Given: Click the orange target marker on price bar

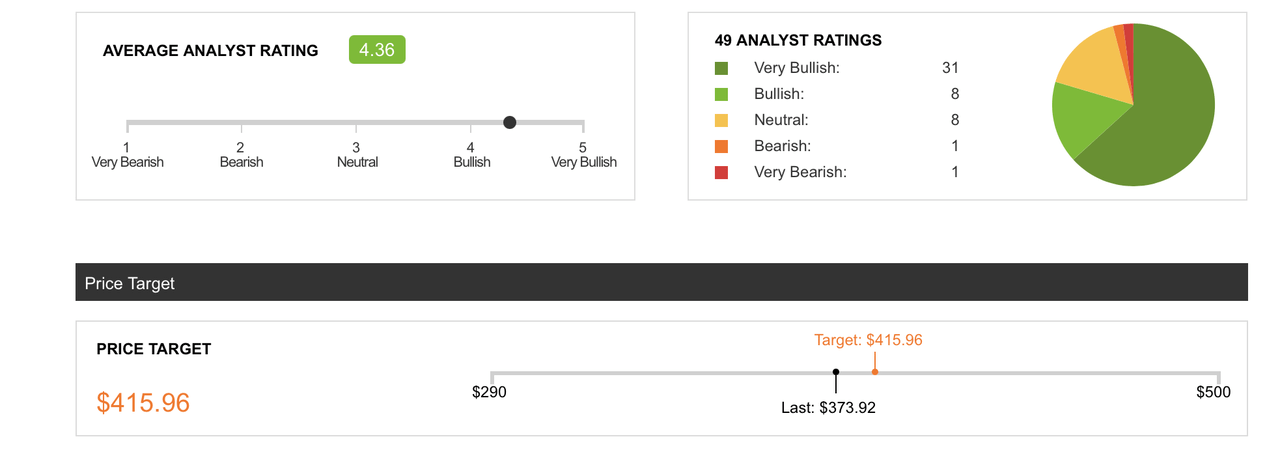Looking at the screenshot, I should pyautogui.click(x=875, y=371).
